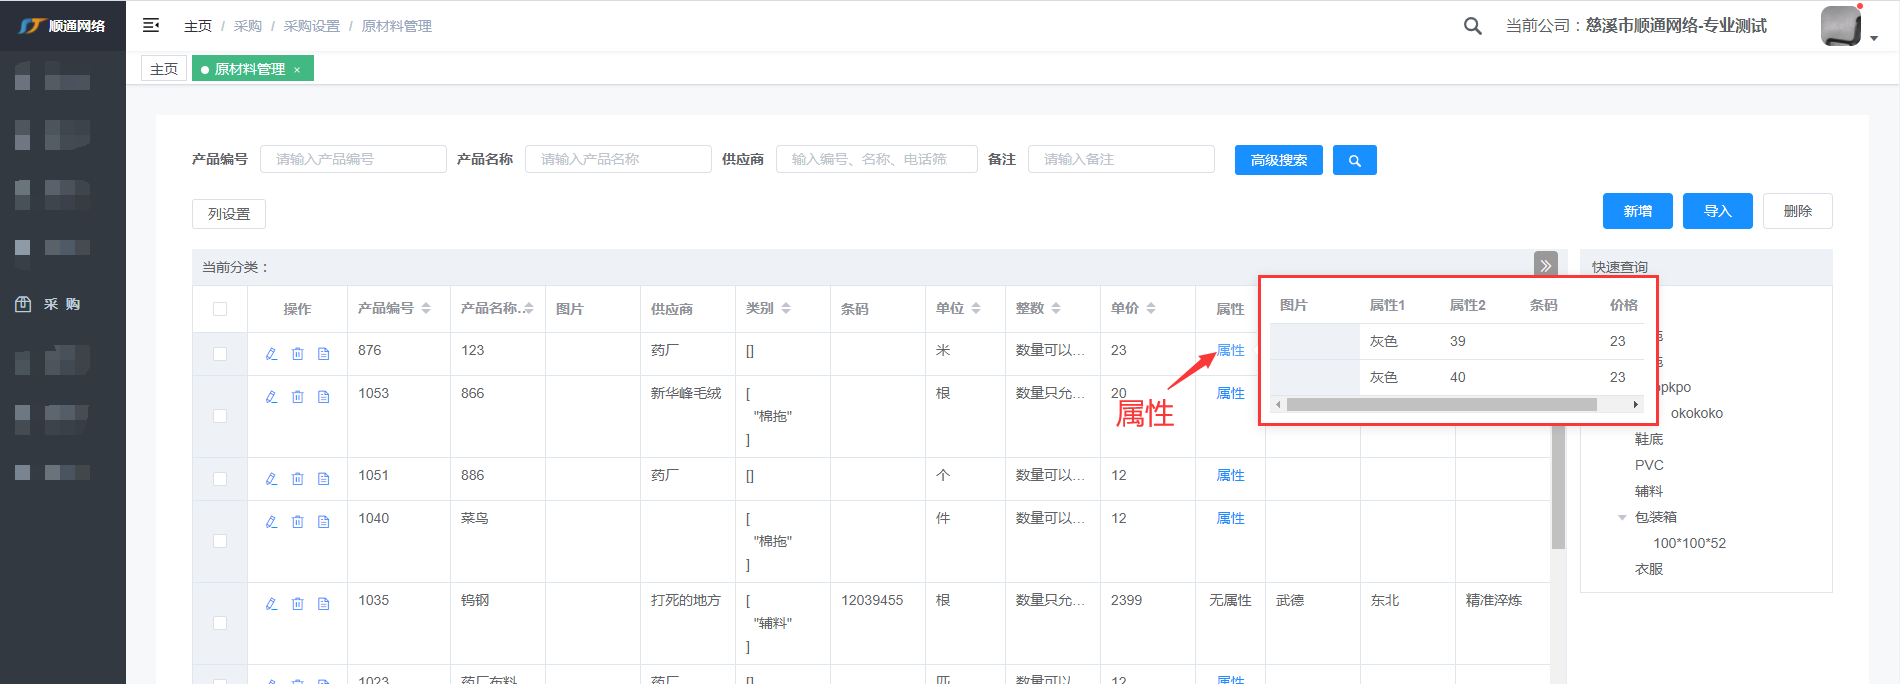Click the 高级搜索 button
The image size is (1900, 684).
(1278, 160)
